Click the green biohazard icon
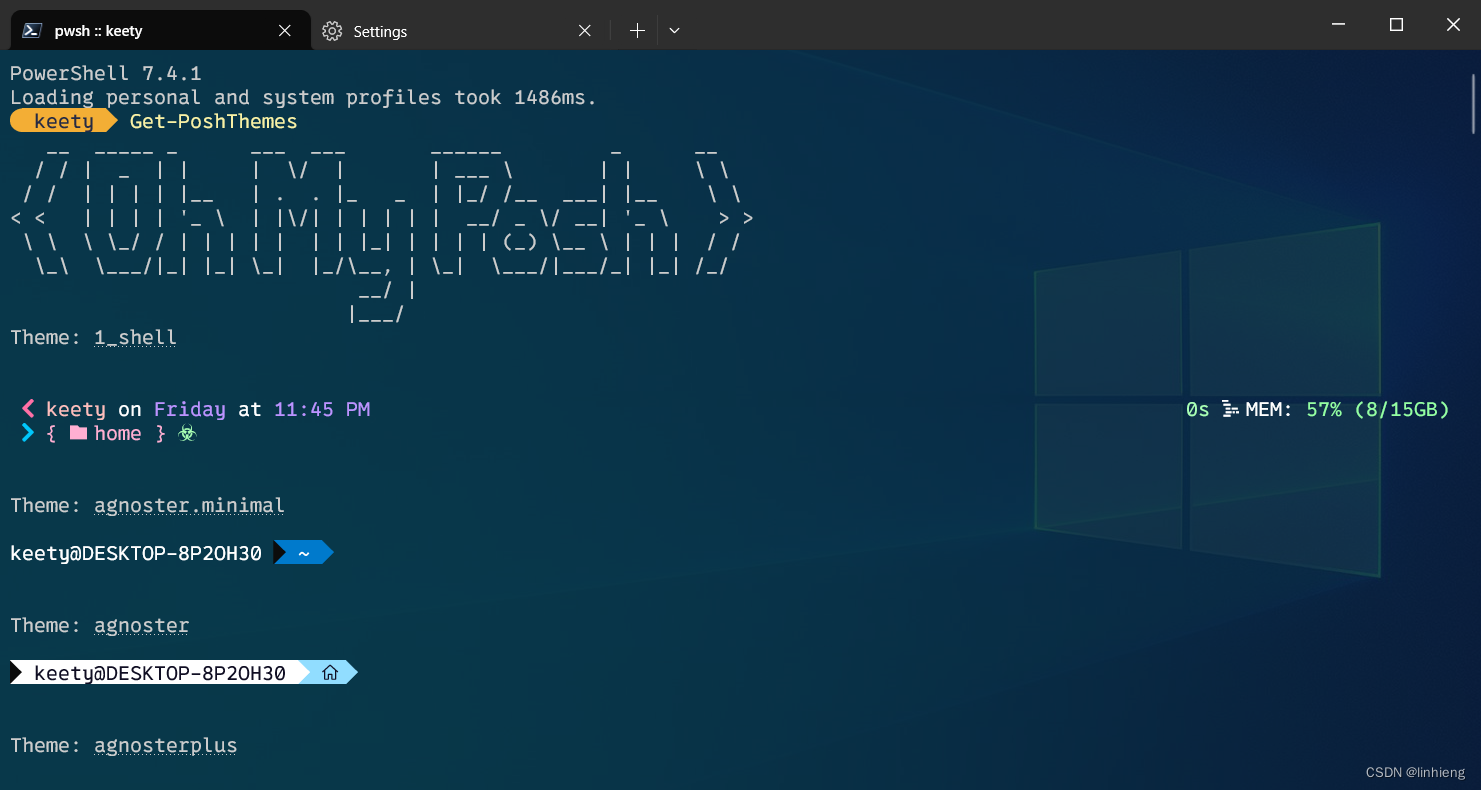 (187, 433)
